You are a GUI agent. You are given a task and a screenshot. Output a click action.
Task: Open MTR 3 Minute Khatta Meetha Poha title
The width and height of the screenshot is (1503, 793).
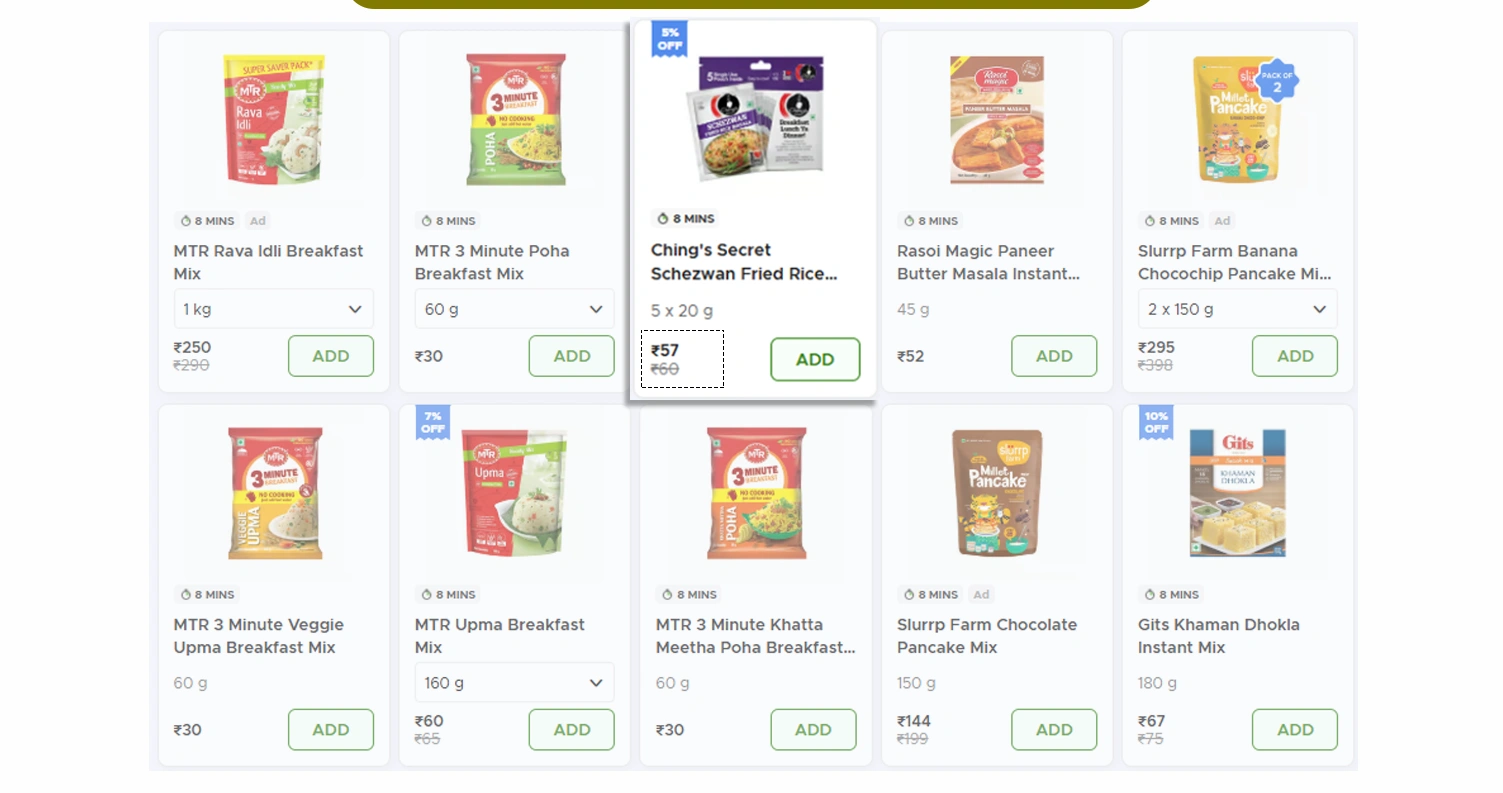click(x=755, y=636)
